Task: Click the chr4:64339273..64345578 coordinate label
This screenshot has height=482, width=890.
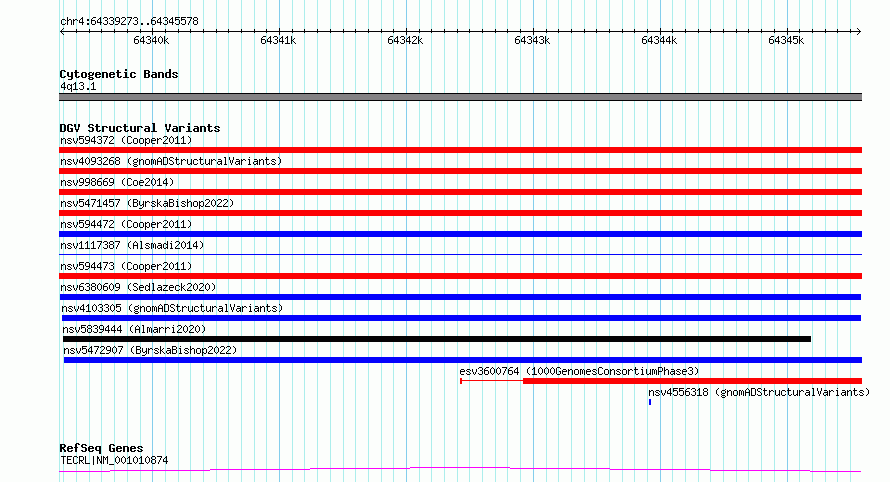Action: point(129,21)
